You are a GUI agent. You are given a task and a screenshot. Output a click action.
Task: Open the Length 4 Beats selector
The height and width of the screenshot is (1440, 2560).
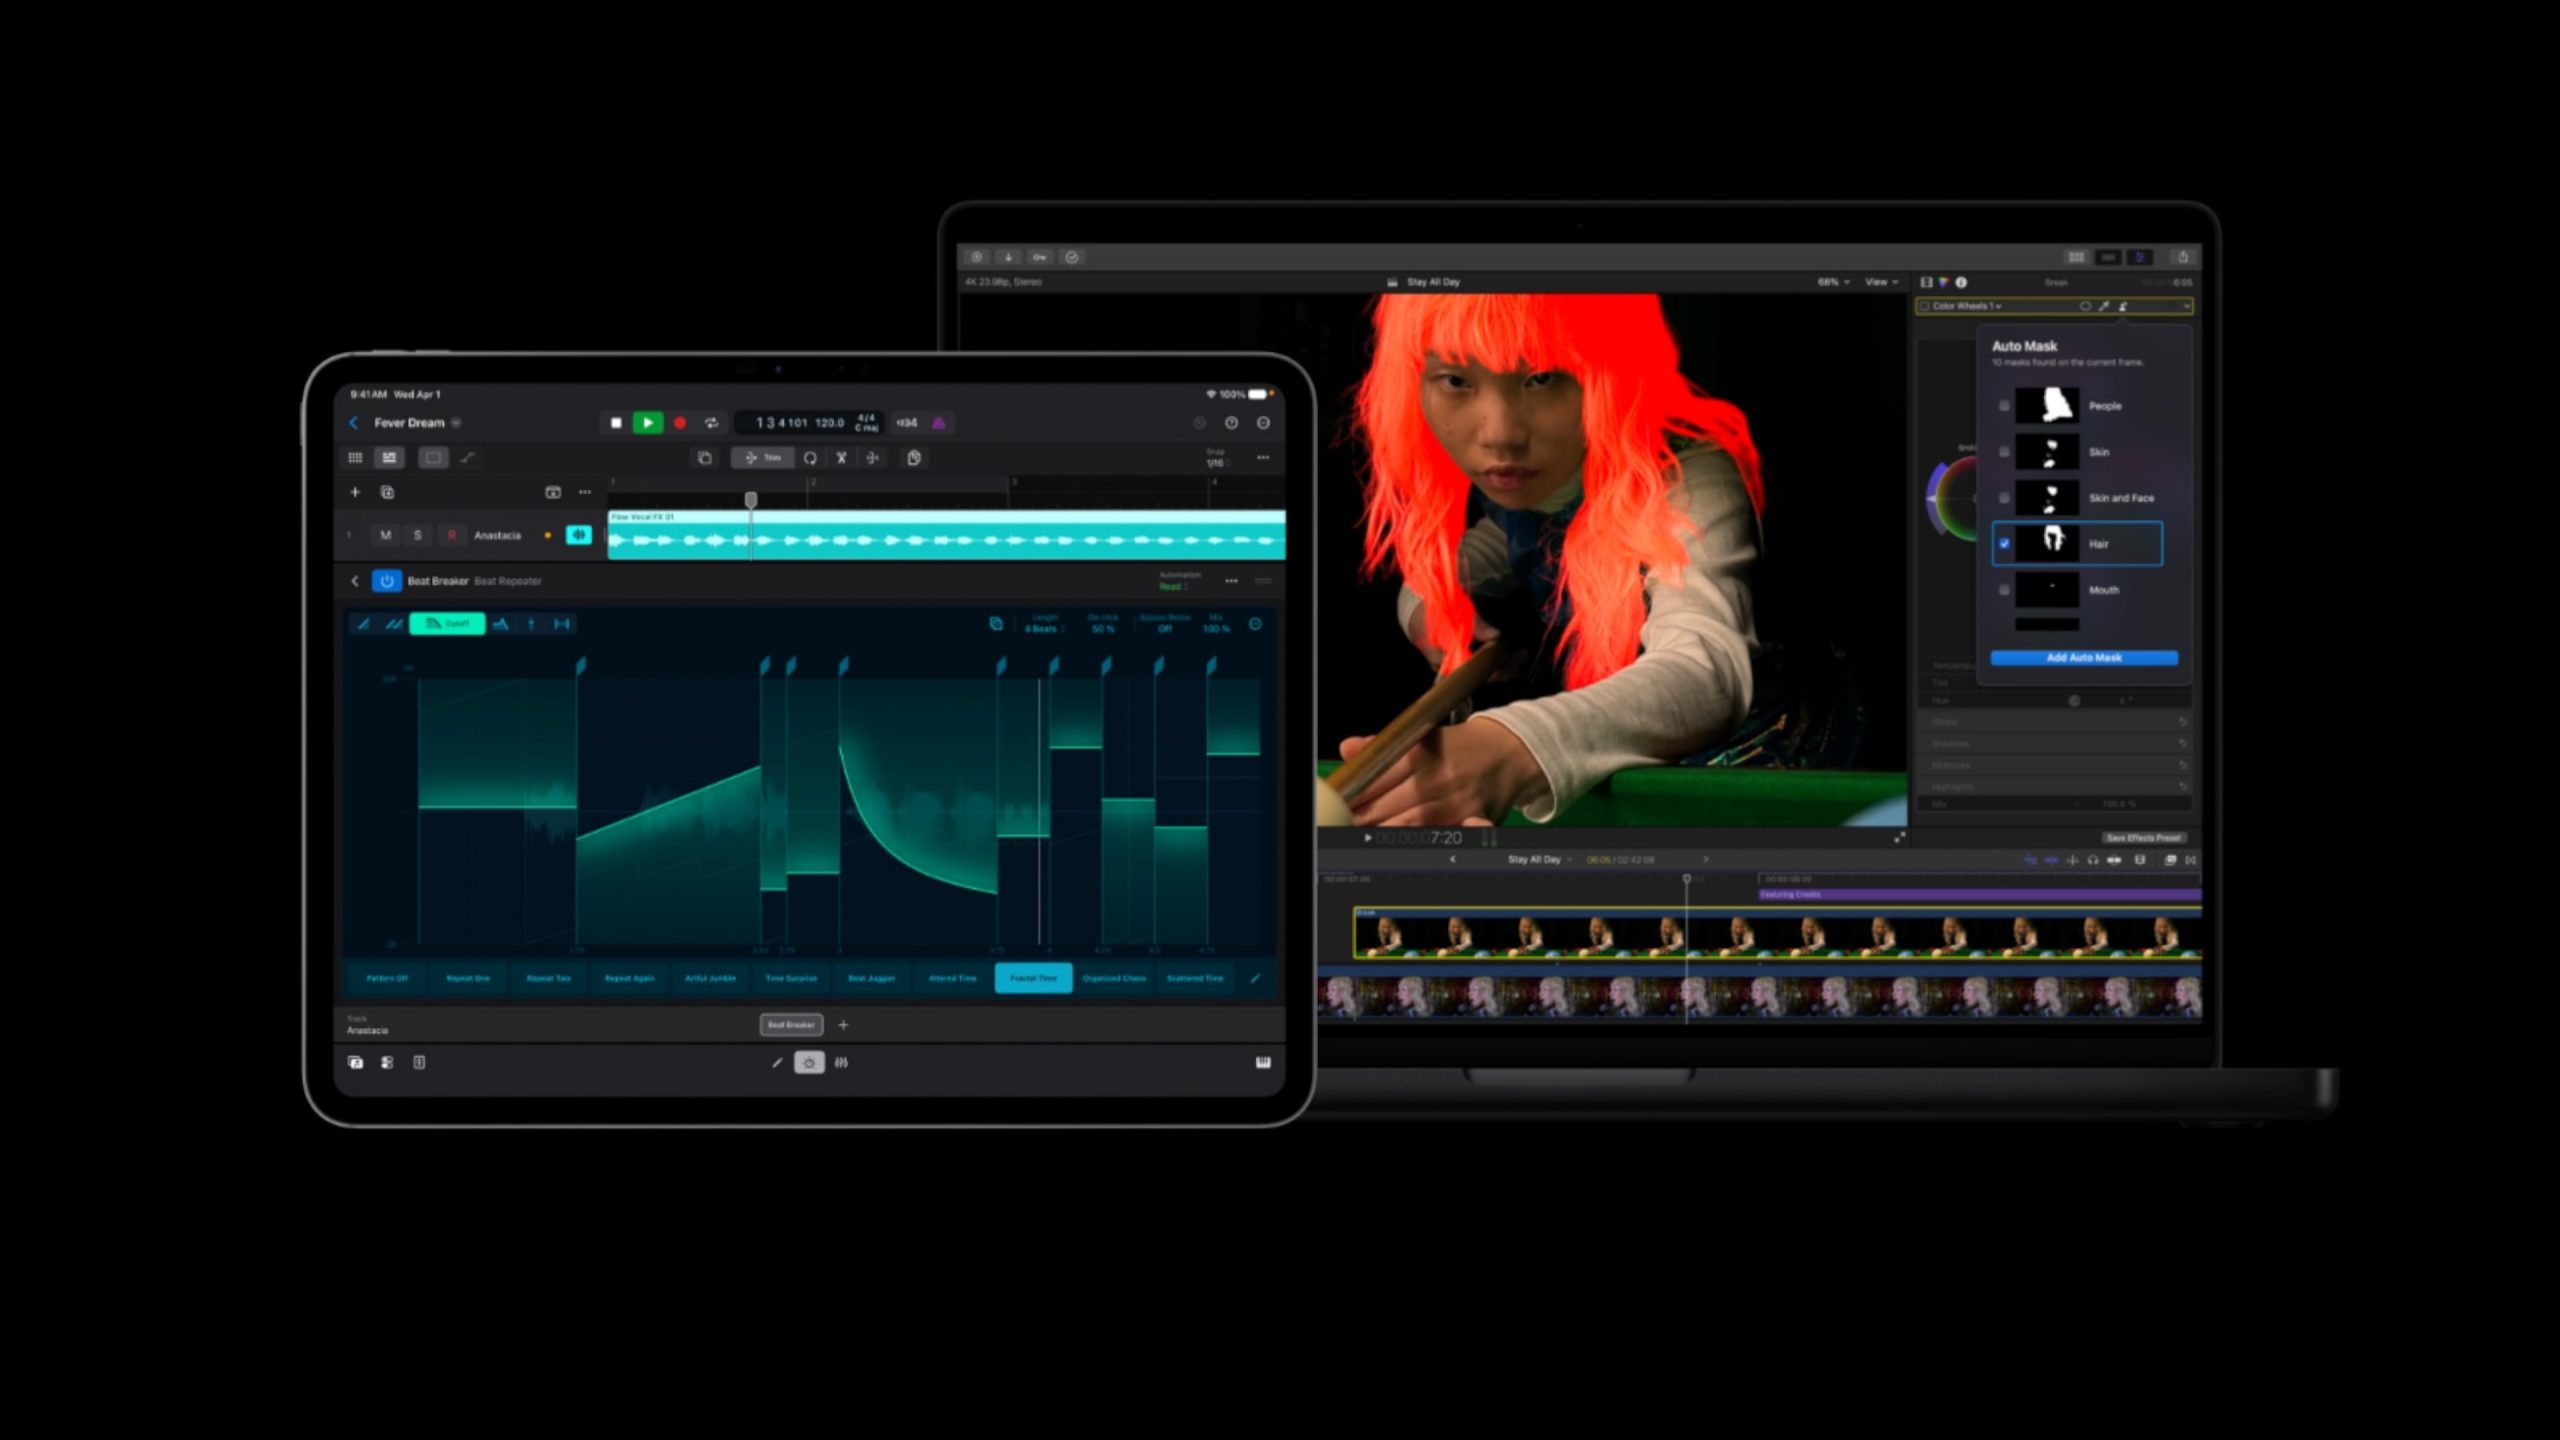pos(1045,624)
